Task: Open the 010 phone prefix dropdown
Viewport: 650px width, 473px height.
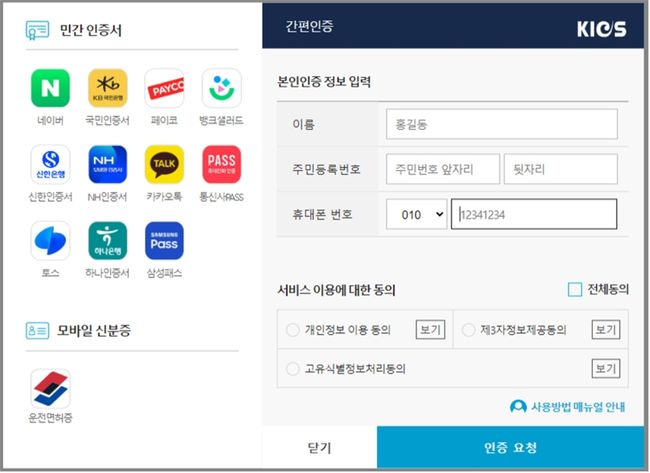Action: pyautogui.click(x=418, y=214)
